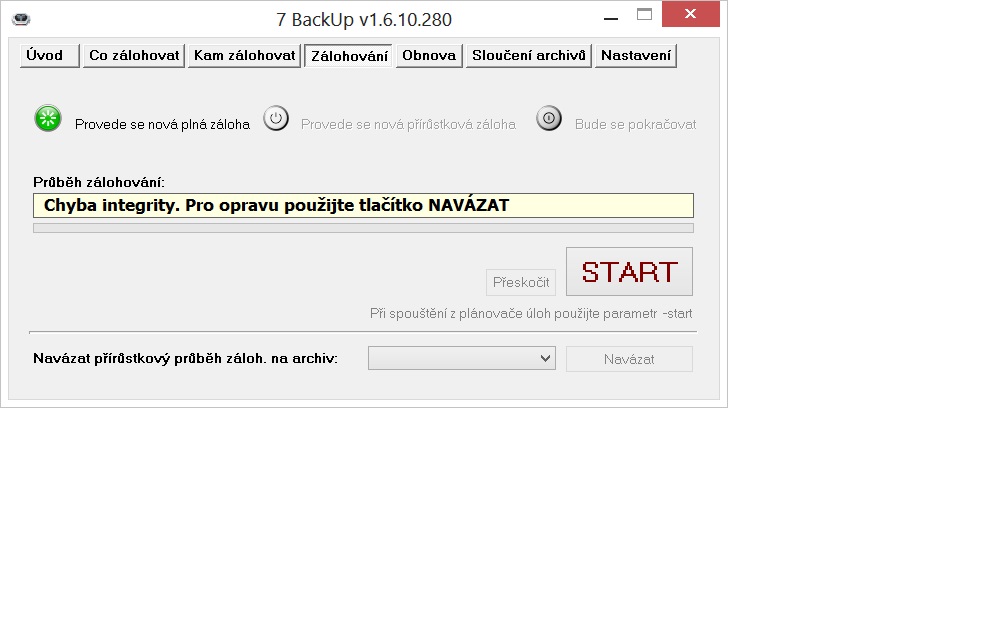This screenshot has height=630, width=1008.
Task: Select the Zálohování tab
Action: point(348,56)
